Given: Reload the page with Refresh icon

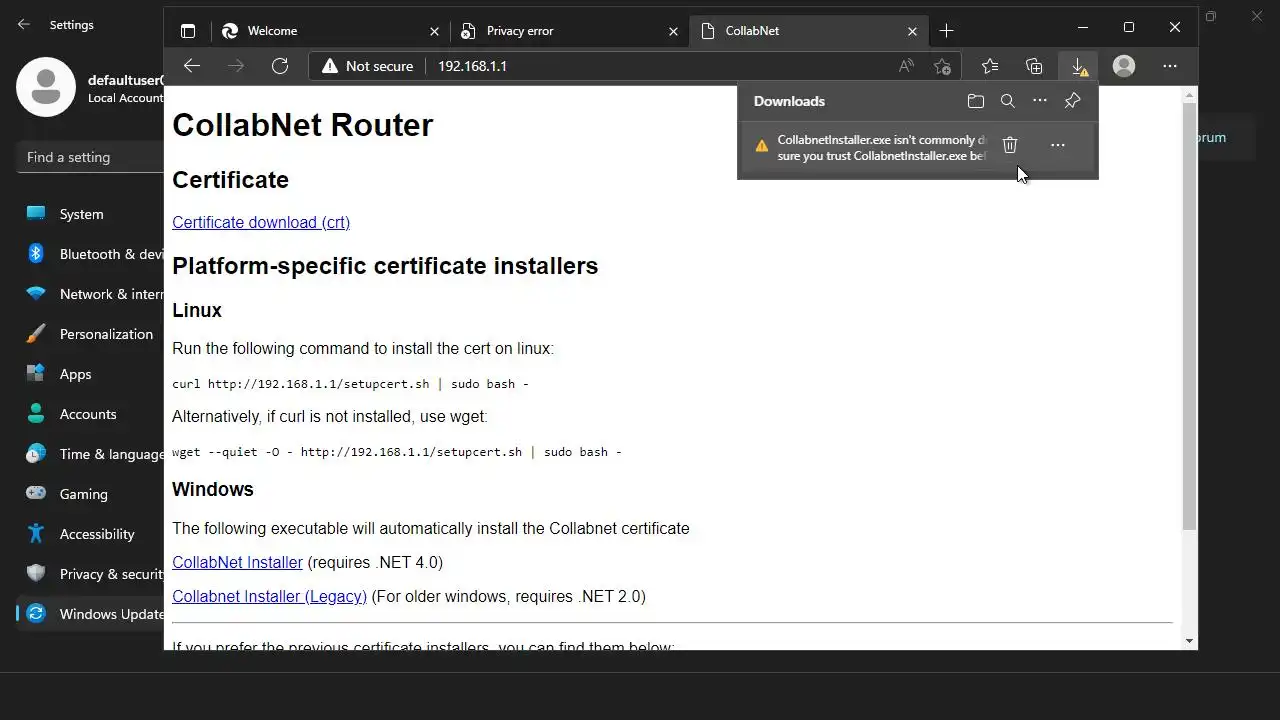Looking at the screenshot, I should [280, 66].
